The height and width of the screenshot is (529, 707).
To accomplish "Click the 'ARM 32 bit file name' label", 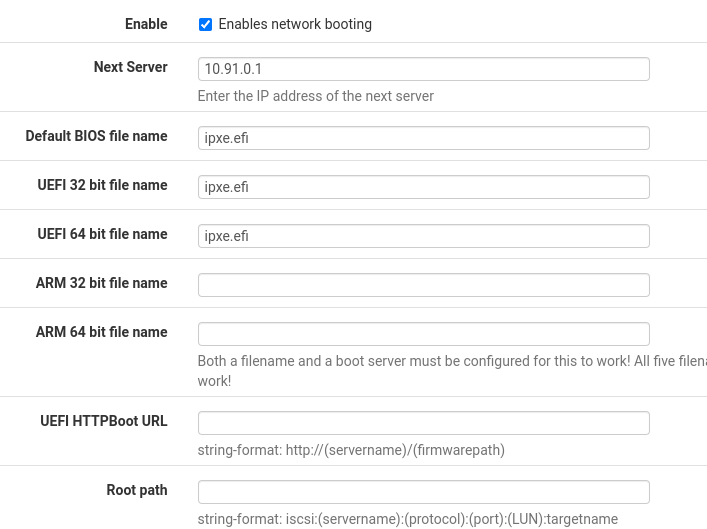I will 101,283.
